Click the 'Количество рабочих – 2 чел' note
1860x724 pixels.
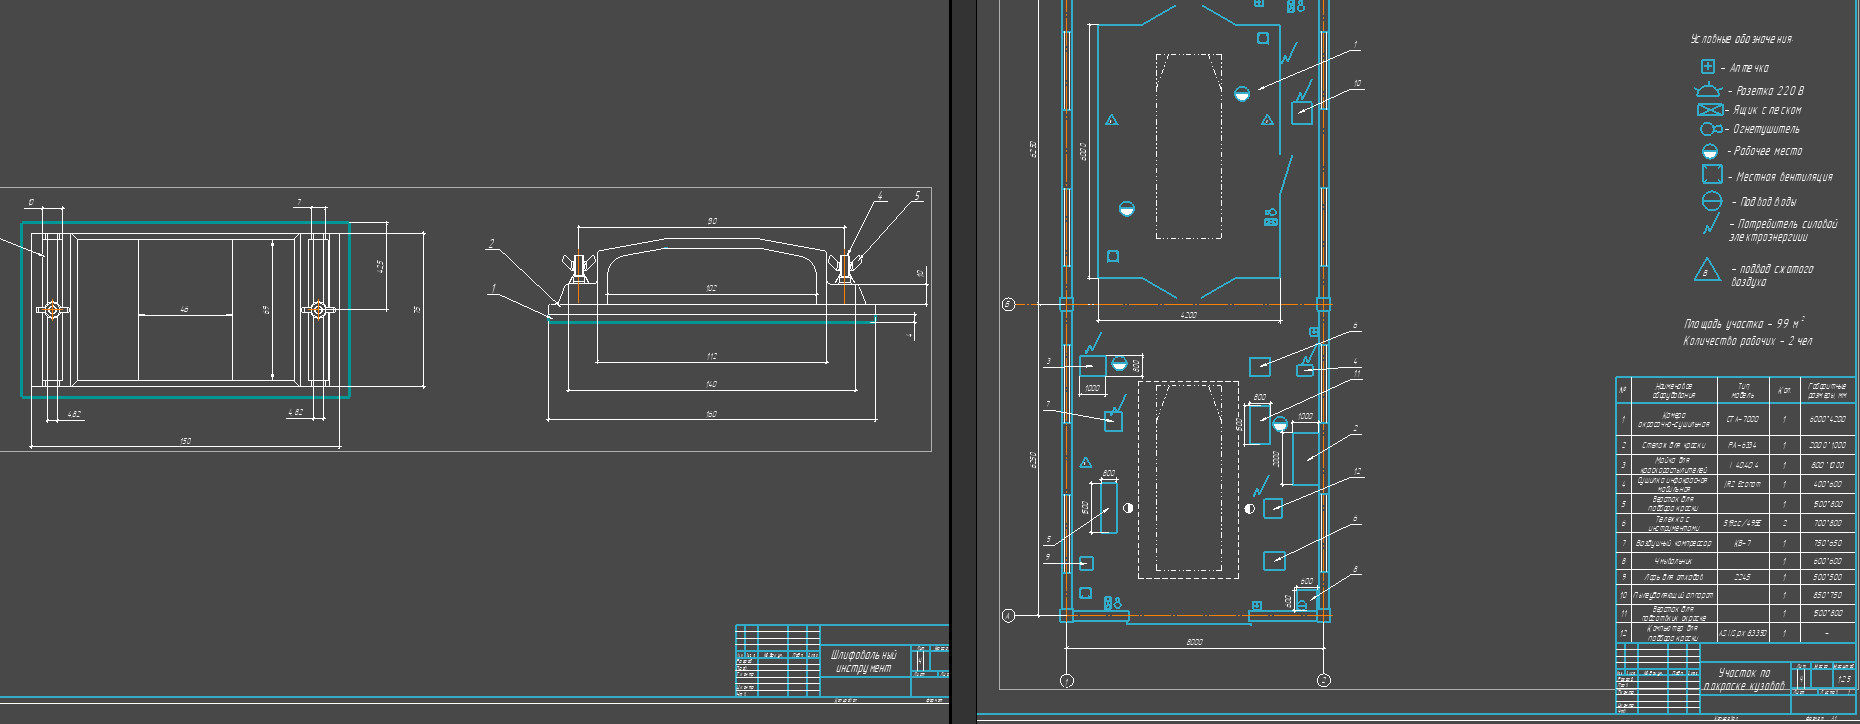click(1747, 341)
